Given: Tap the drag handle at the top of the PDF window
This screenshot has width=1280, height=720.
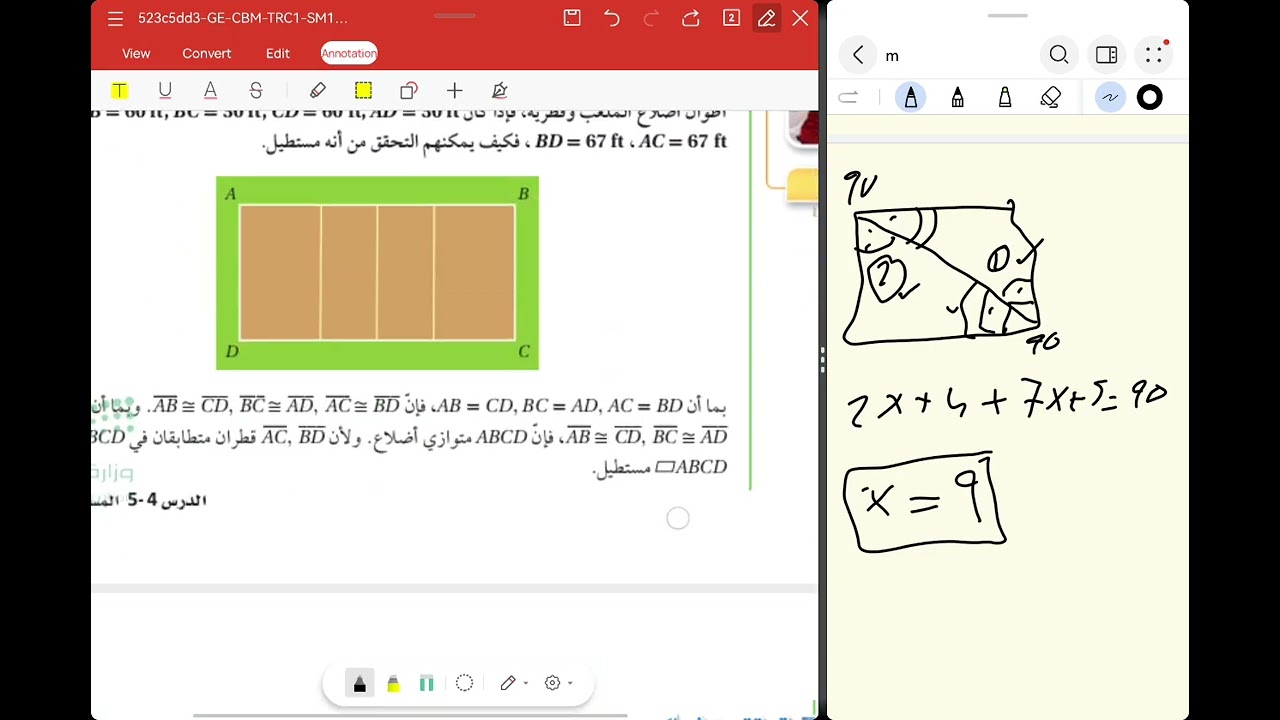Looking at the screenshot, I should point(454,16).
